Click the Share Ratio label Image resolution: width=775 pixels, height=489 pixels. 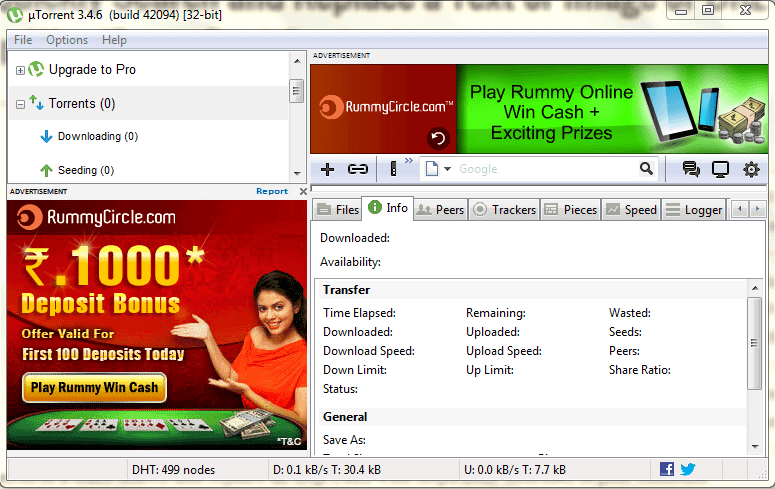[x=640, y=370]
